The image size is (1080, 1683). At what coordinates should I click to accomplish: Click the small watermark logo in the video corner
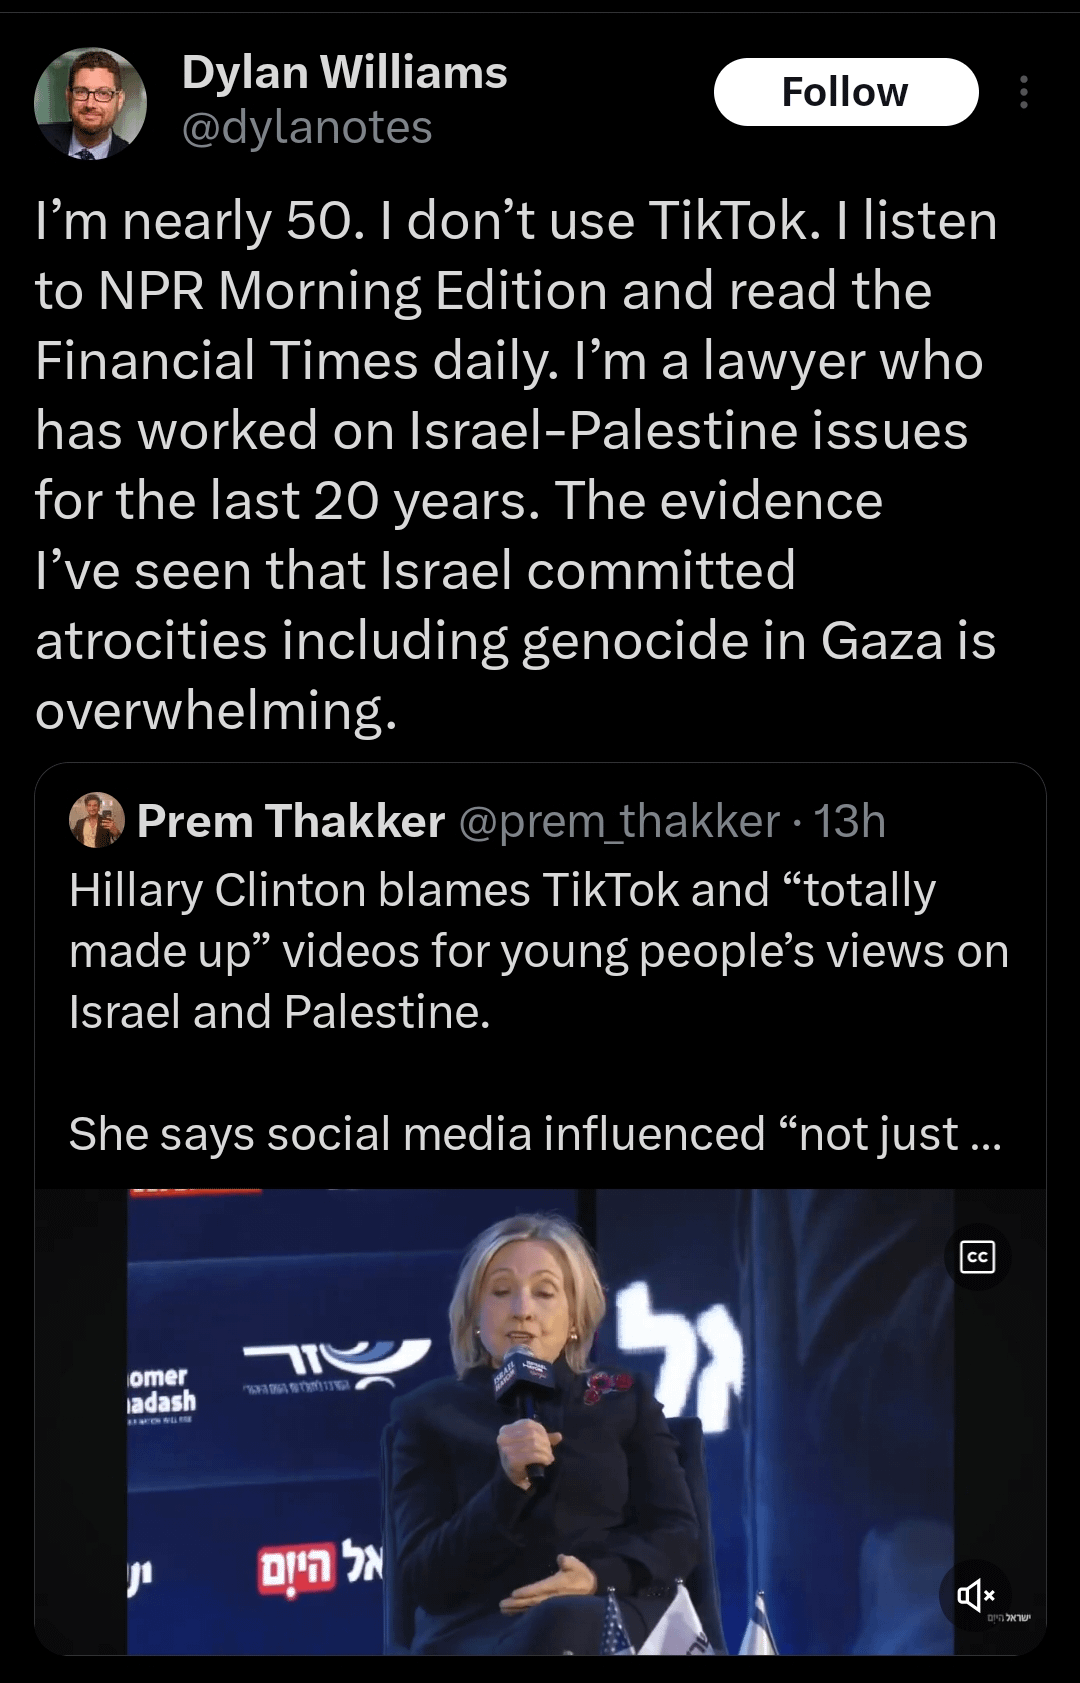pos(1008,1618)
